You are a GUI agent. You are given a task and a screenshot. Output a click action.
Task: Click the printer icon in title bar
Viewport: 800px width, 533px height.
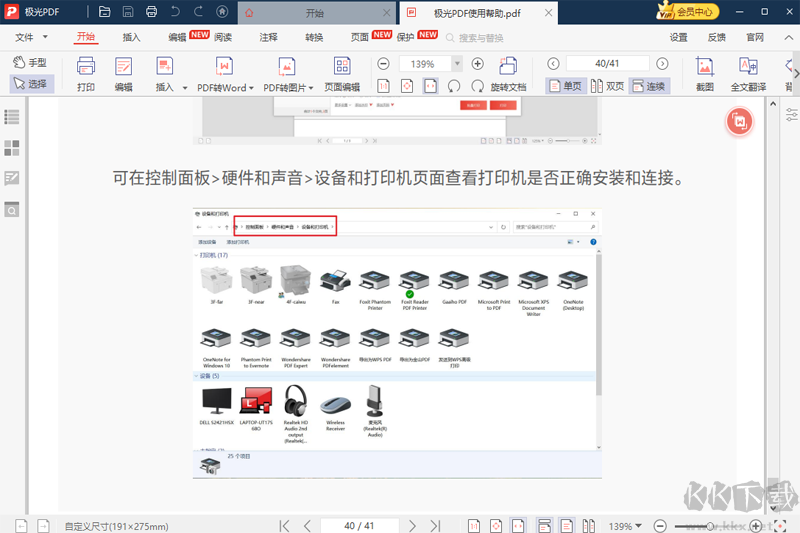tap(152, 12)
